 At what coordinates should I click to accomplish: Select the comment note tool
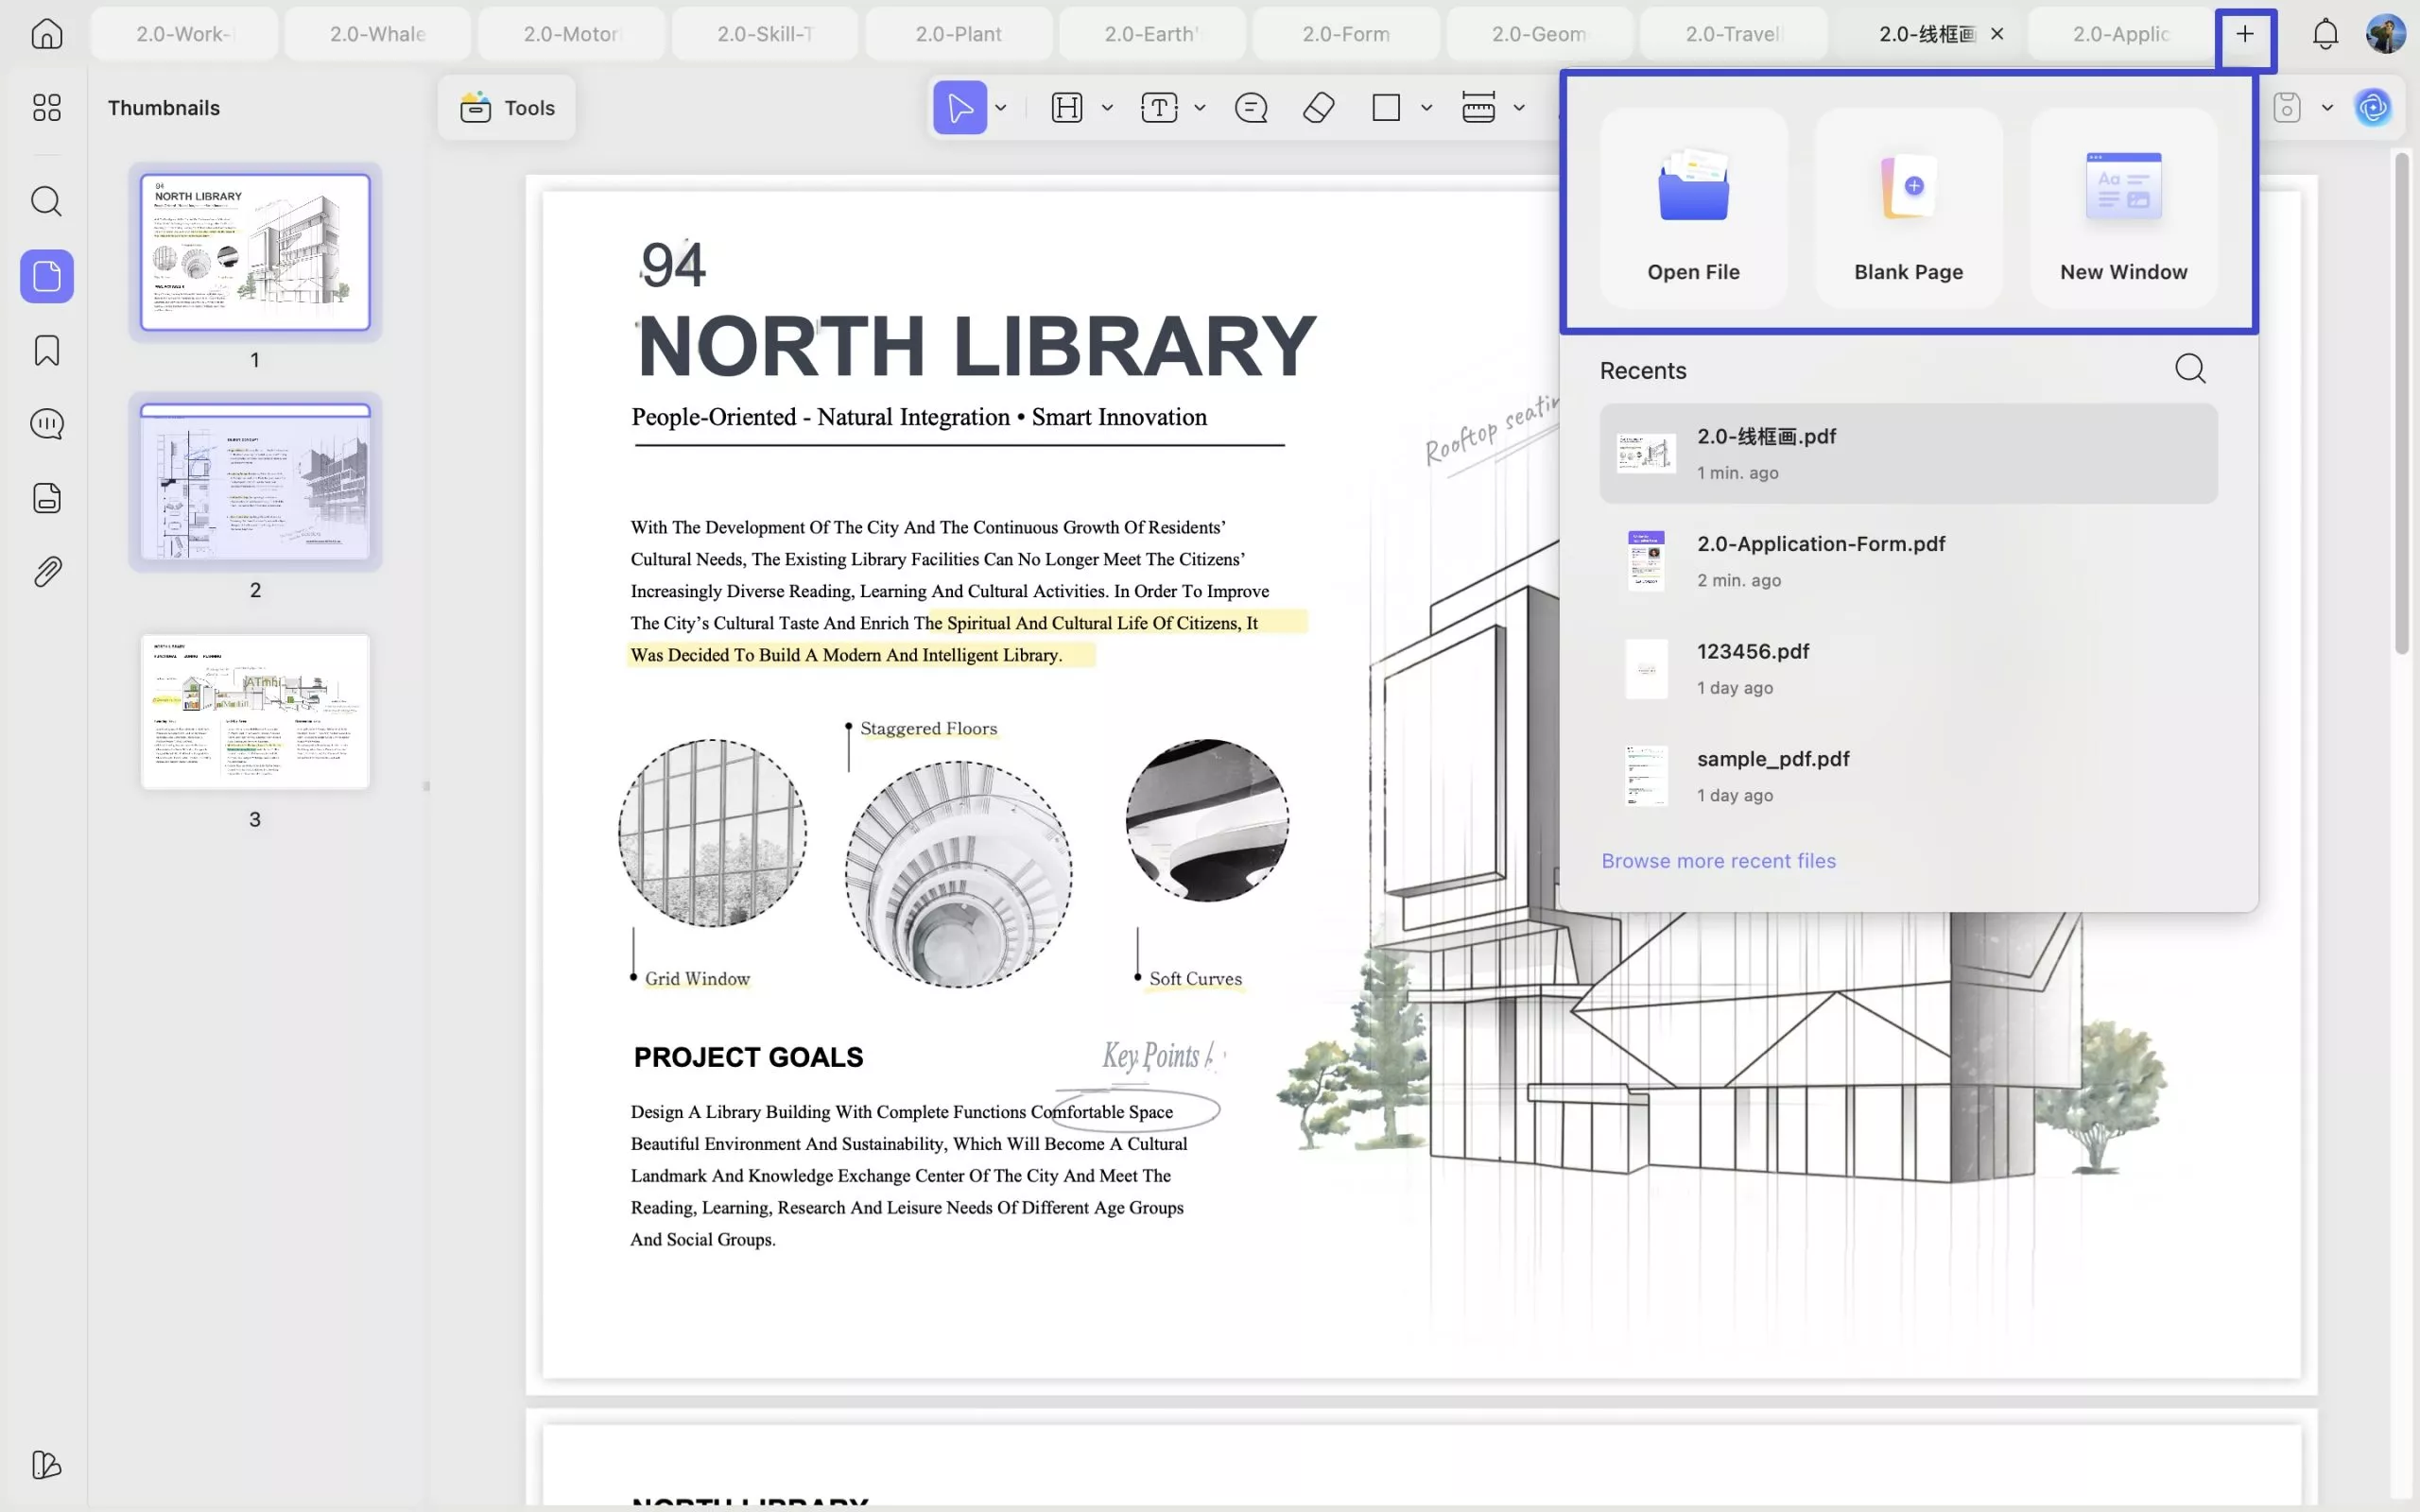(1251, 107)
